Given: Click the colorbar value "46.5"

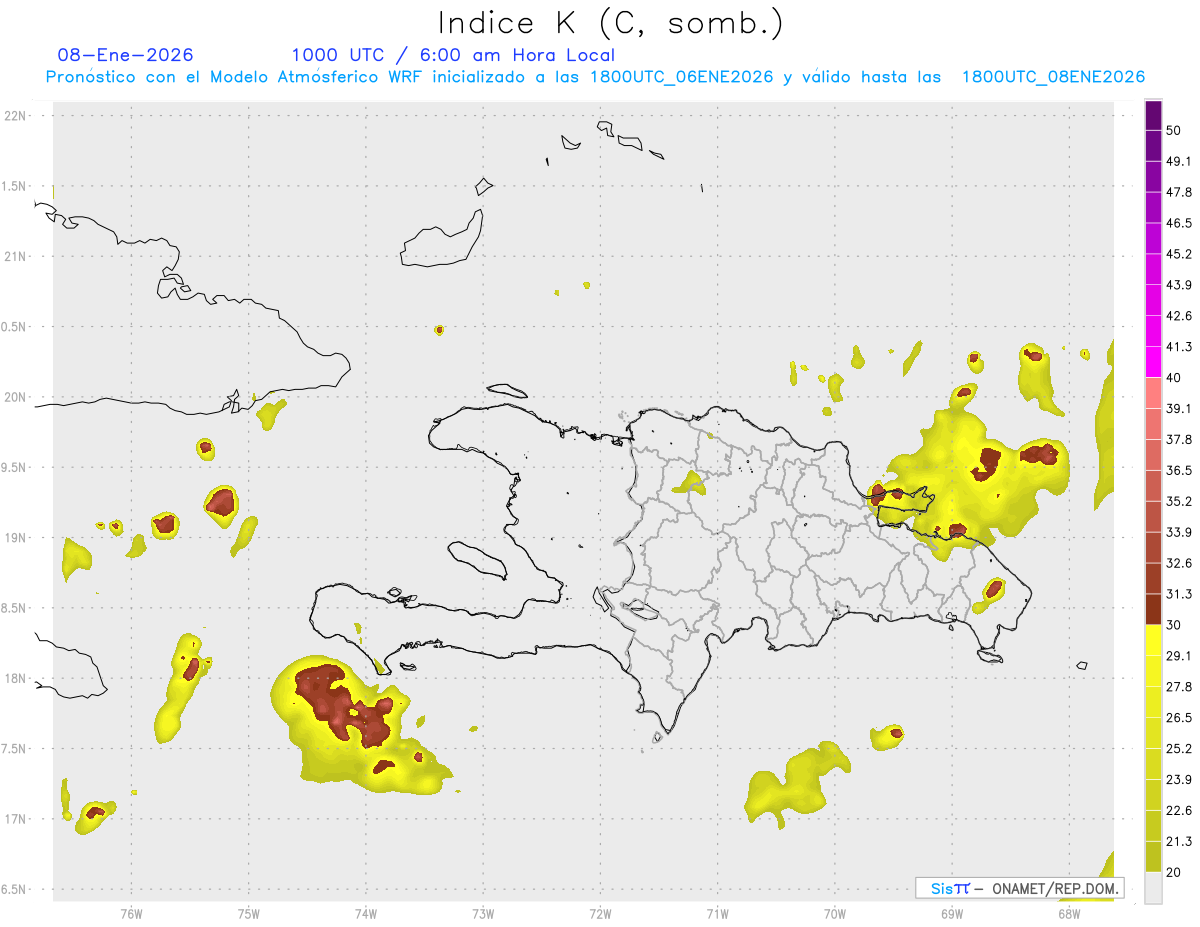Looking at the screenshot, I should (x=1179, y=223).
